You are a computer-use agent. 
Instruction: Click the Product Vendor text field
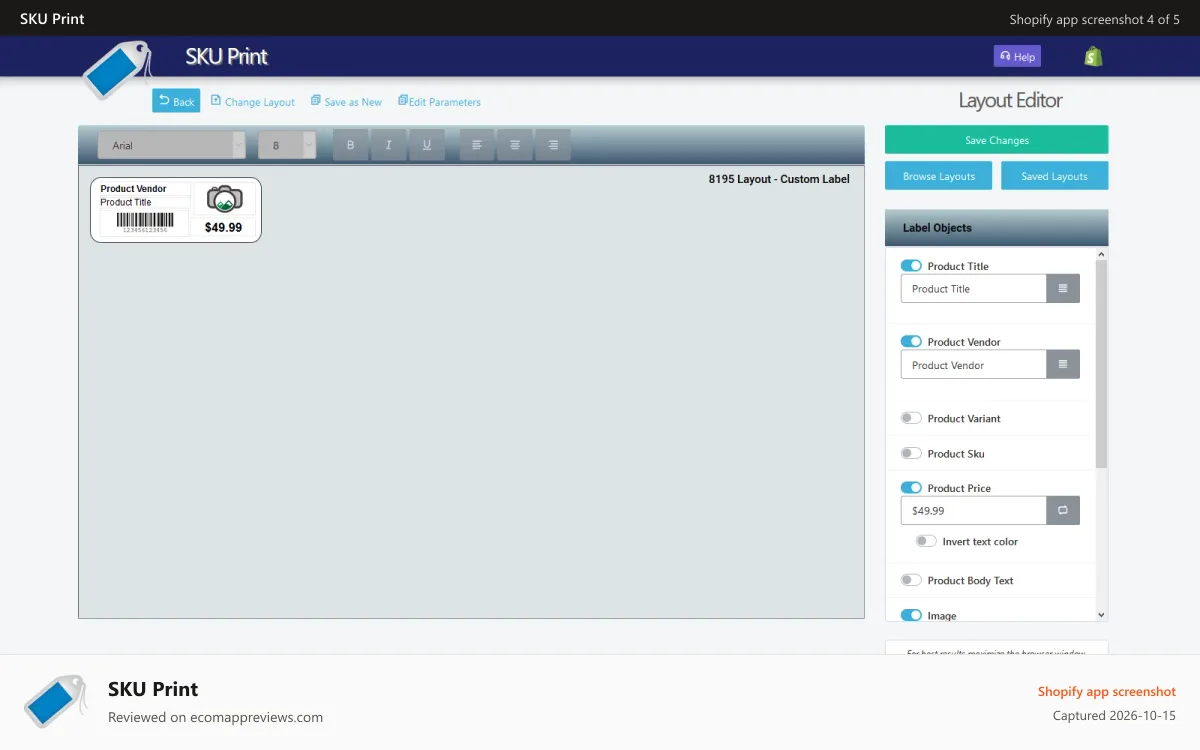[974, 365]
